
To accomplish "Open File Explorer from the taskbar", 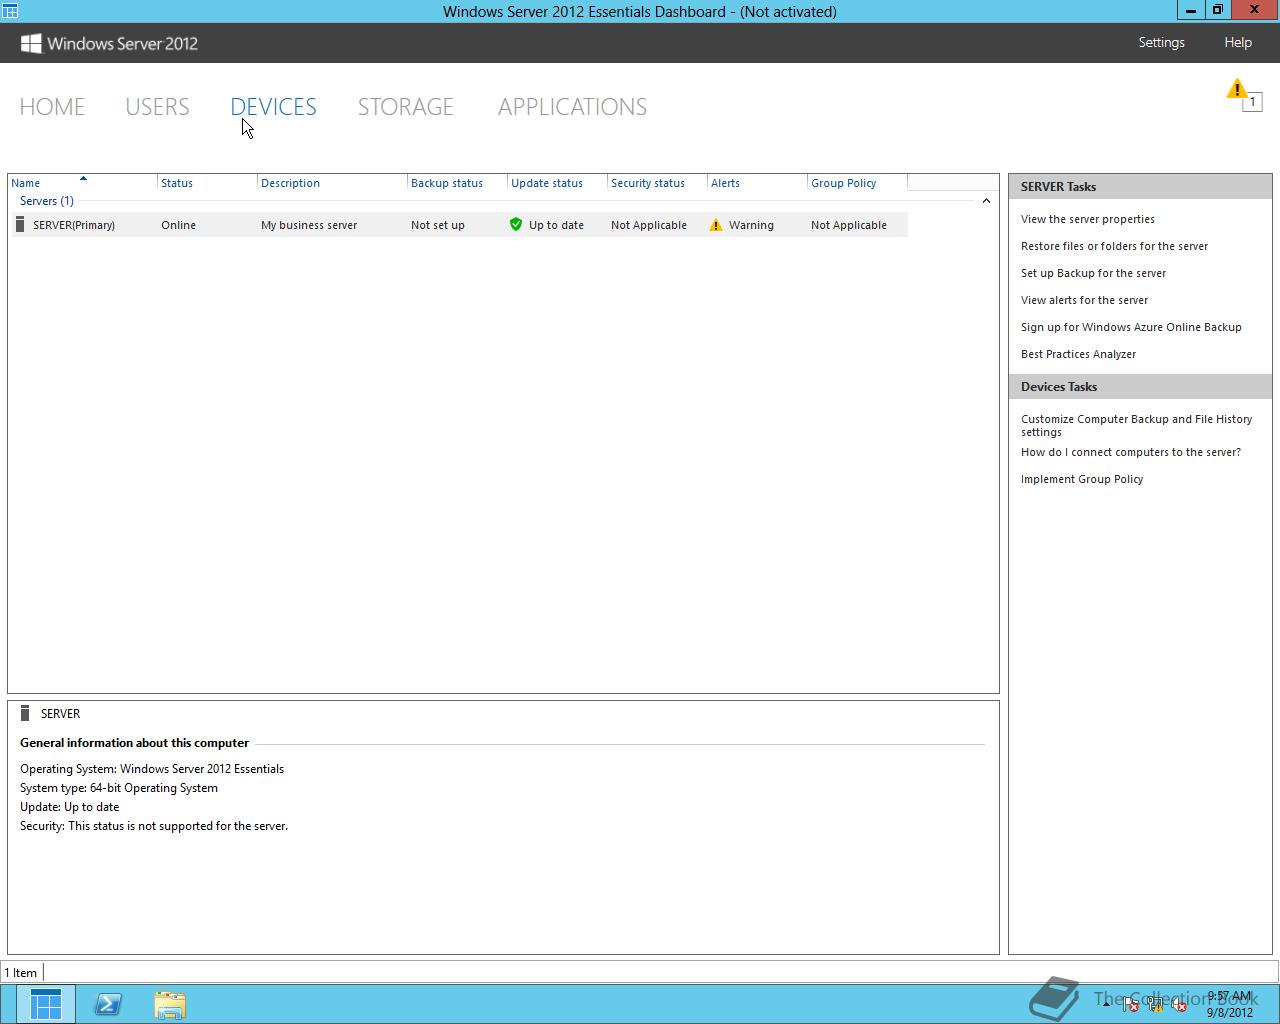I will click(170, 1004).
